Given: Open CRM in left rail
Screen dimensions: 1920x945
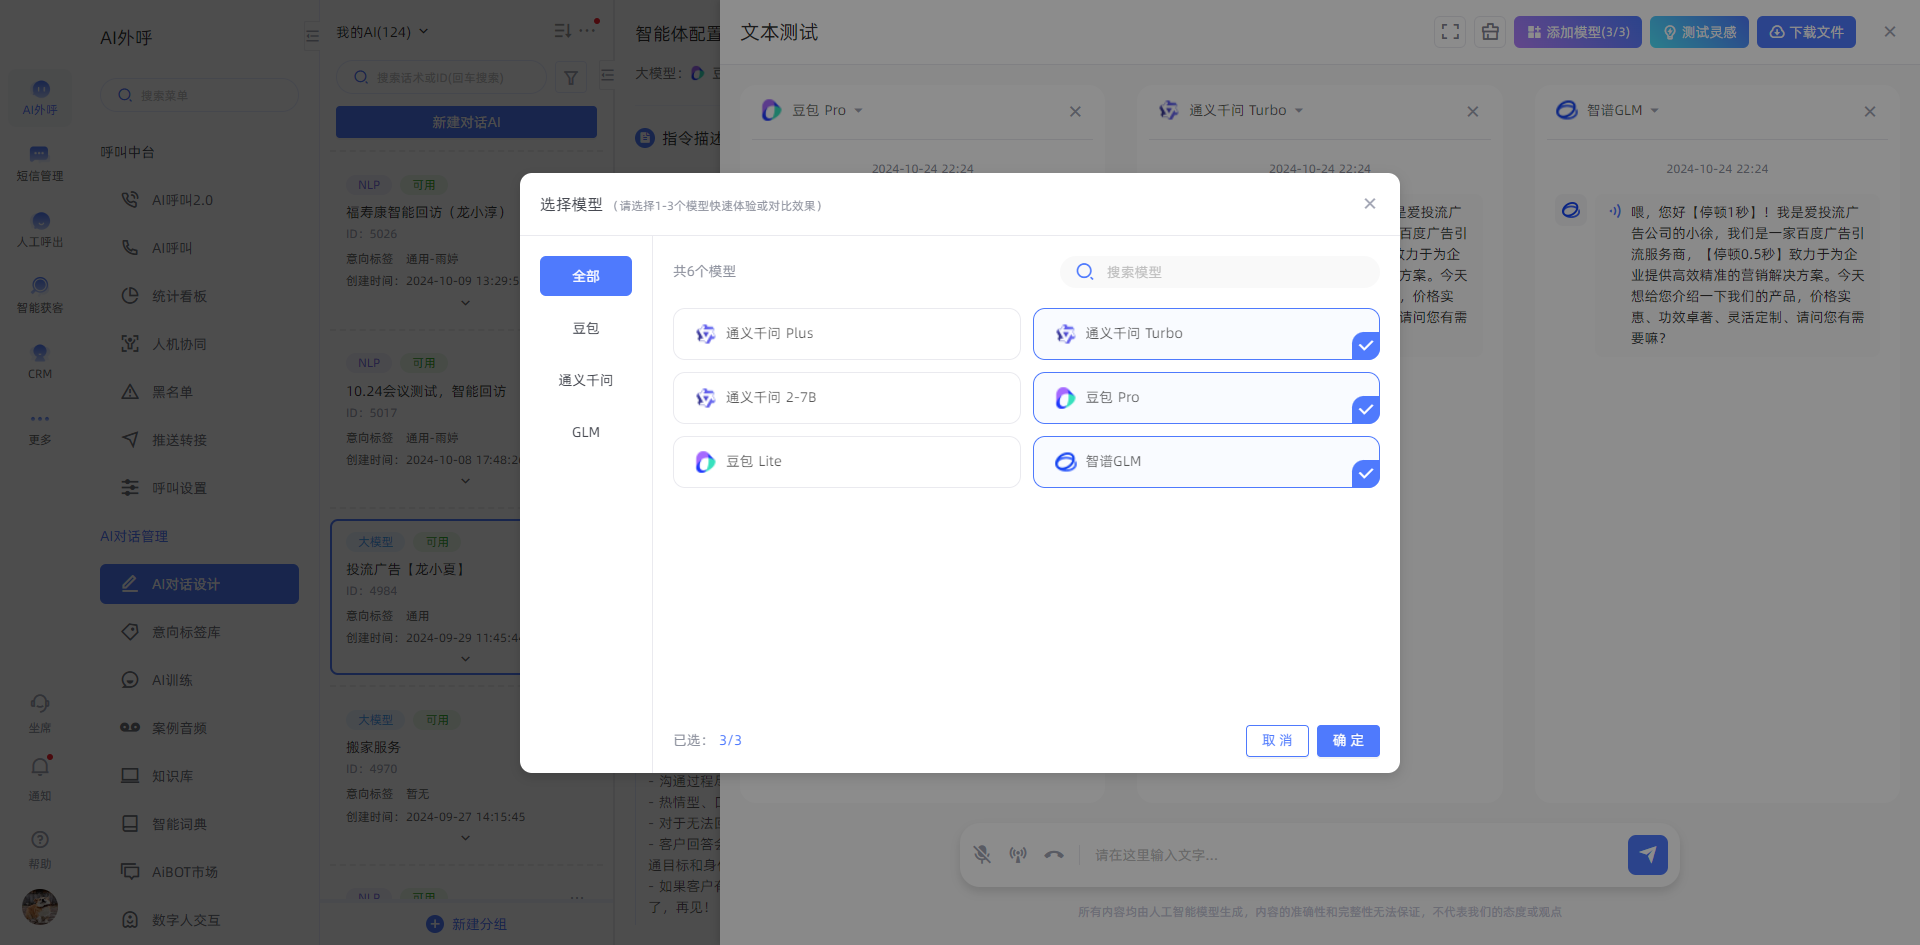Looking at the screenshot, I should tap(40, 362).
